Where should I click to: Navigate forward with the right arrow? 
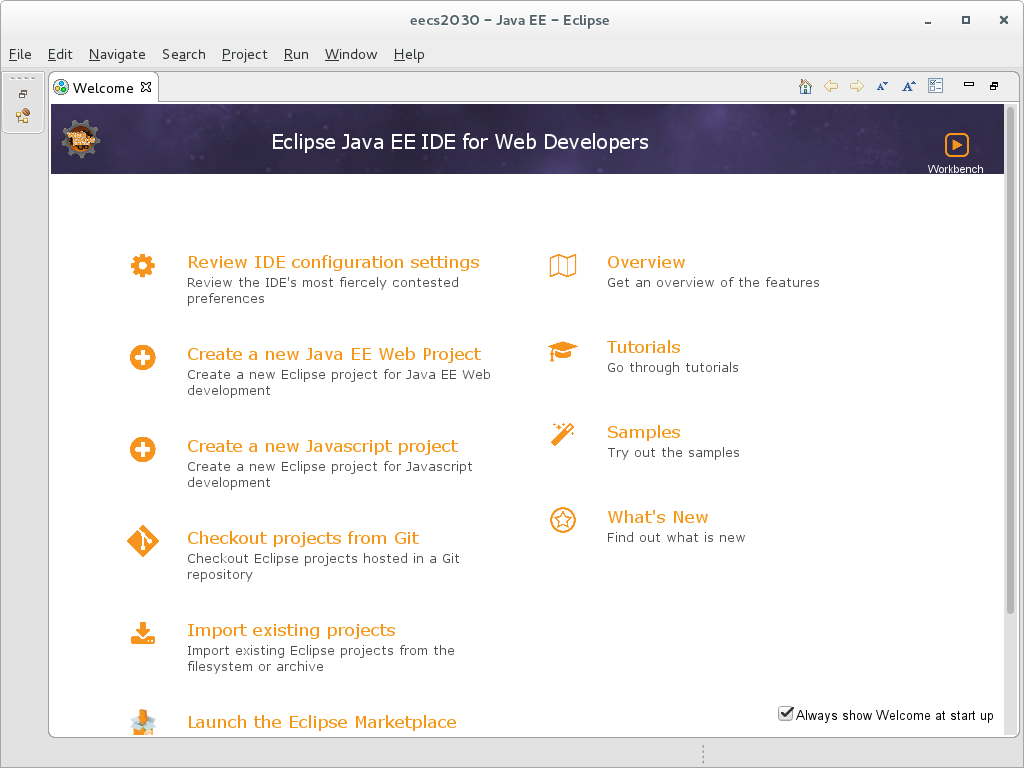click(x=857, y=86)
